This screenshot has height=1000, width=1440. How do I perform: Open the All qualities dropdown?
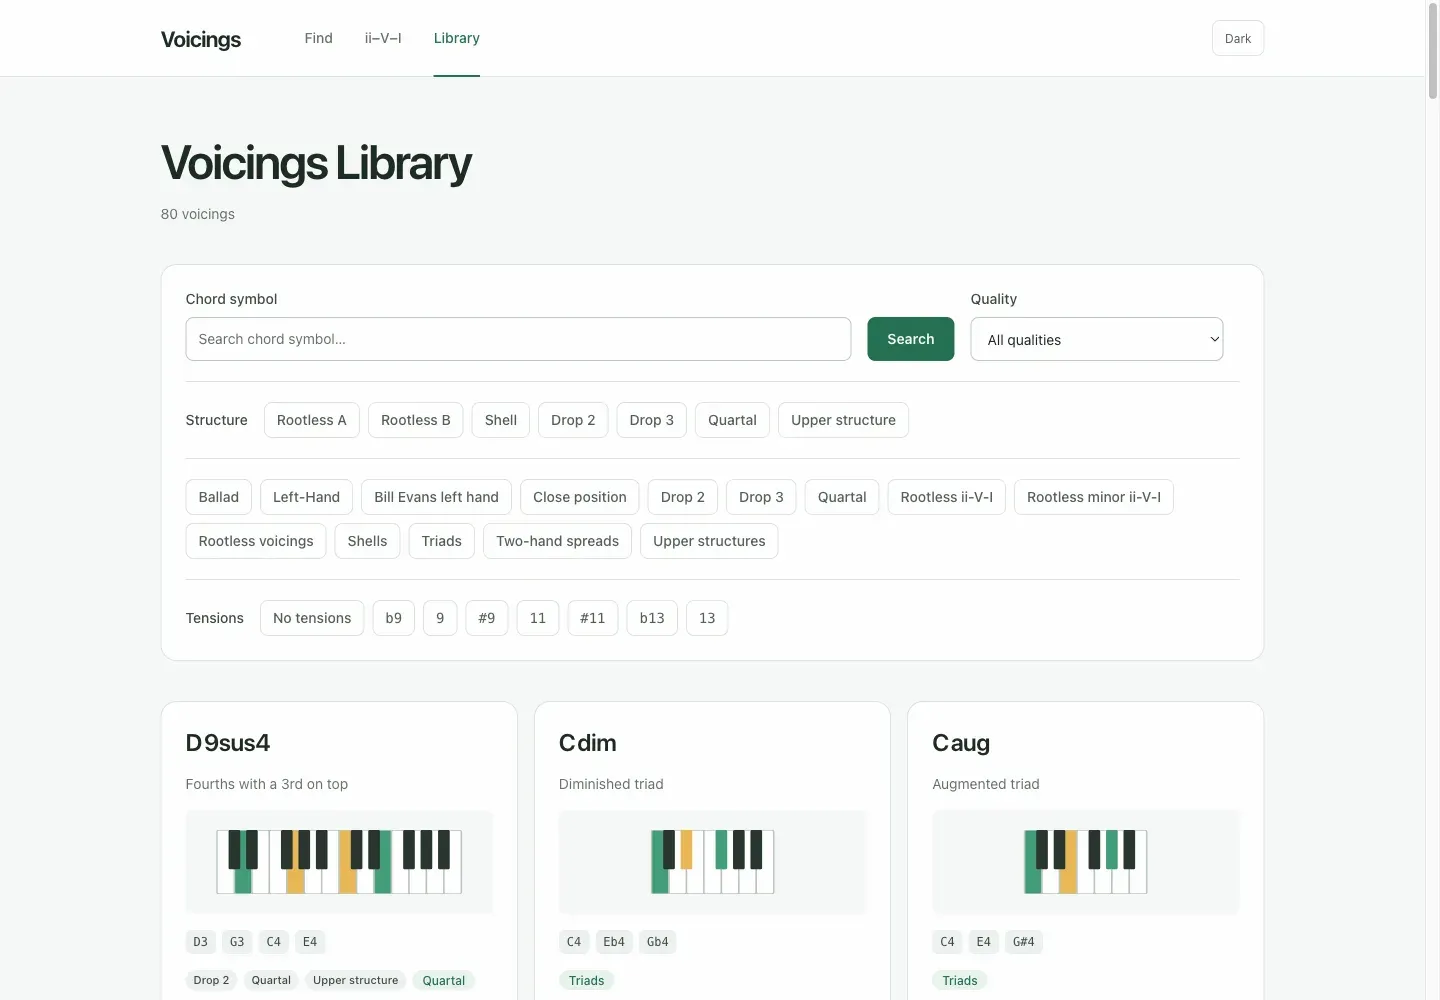tap(1097, 339)
